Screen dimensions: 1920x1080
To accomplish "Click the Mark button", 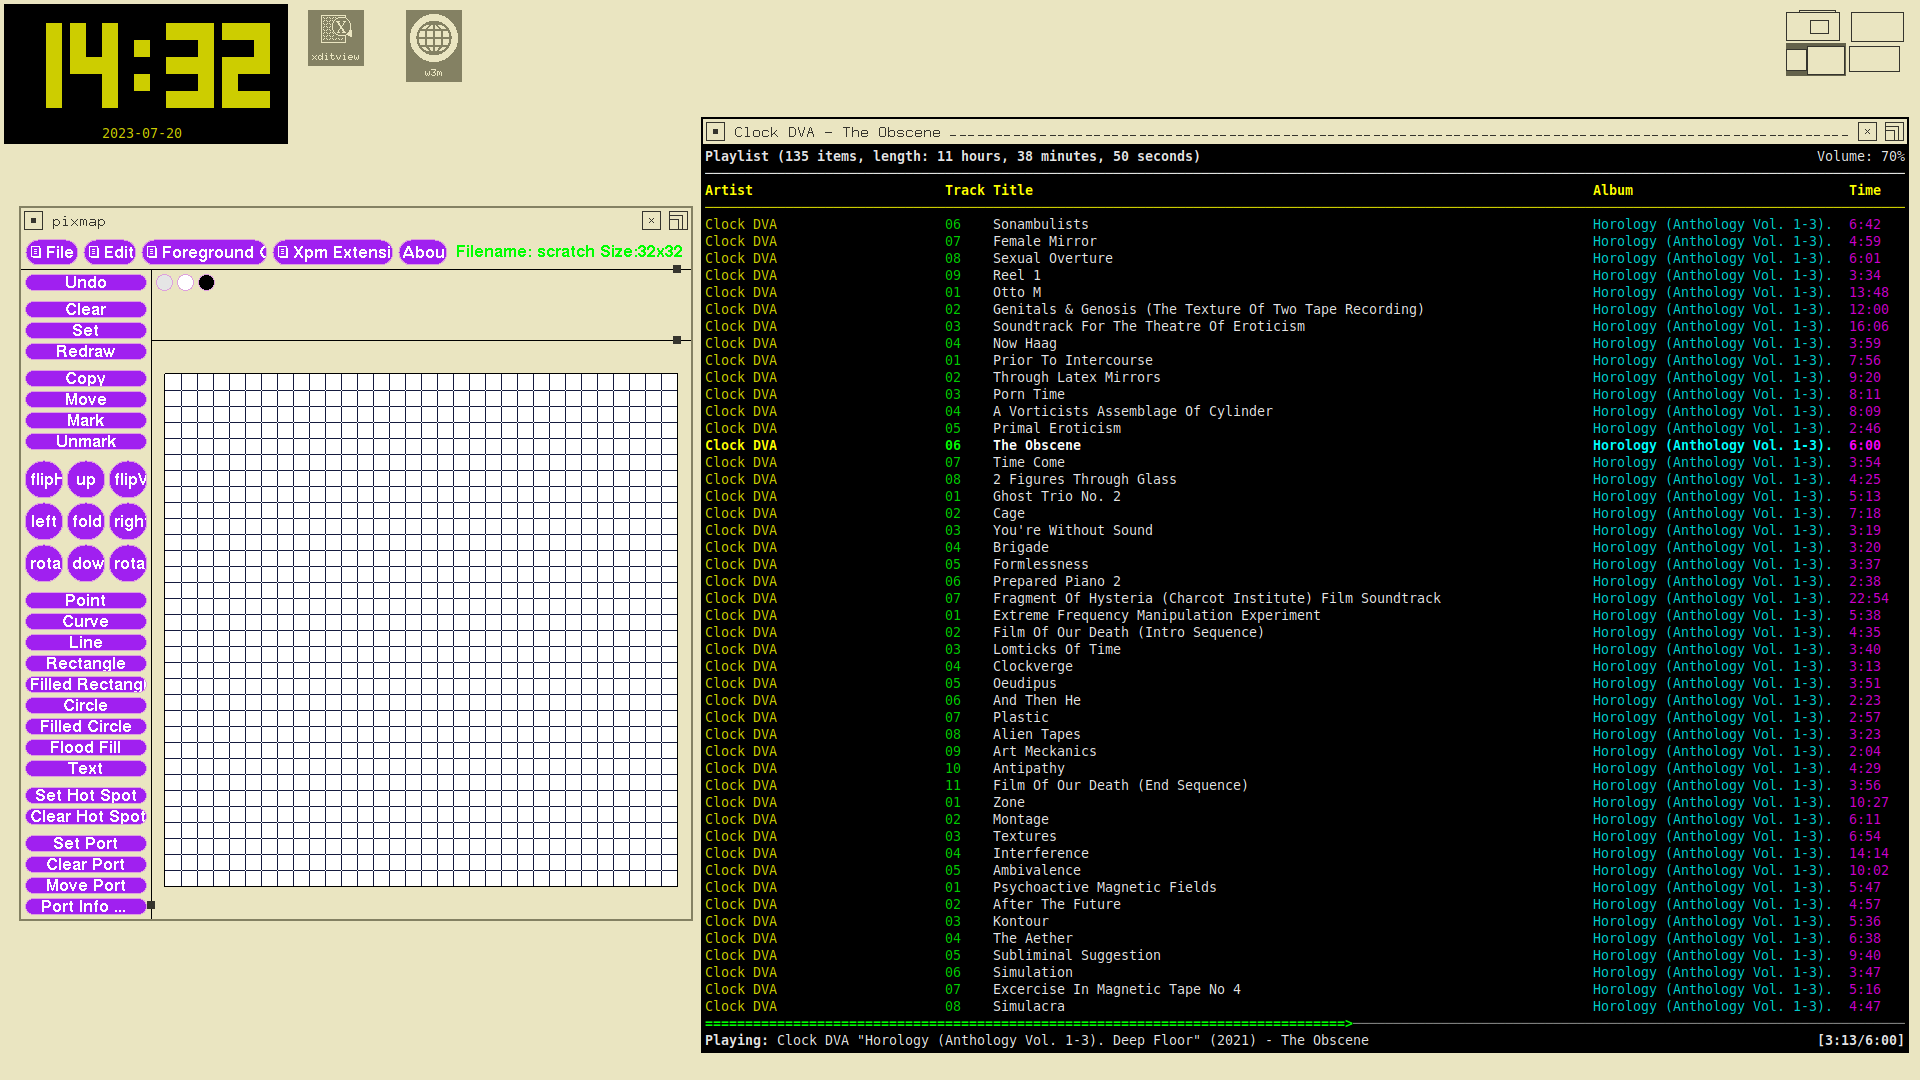I will click(86, 421).
